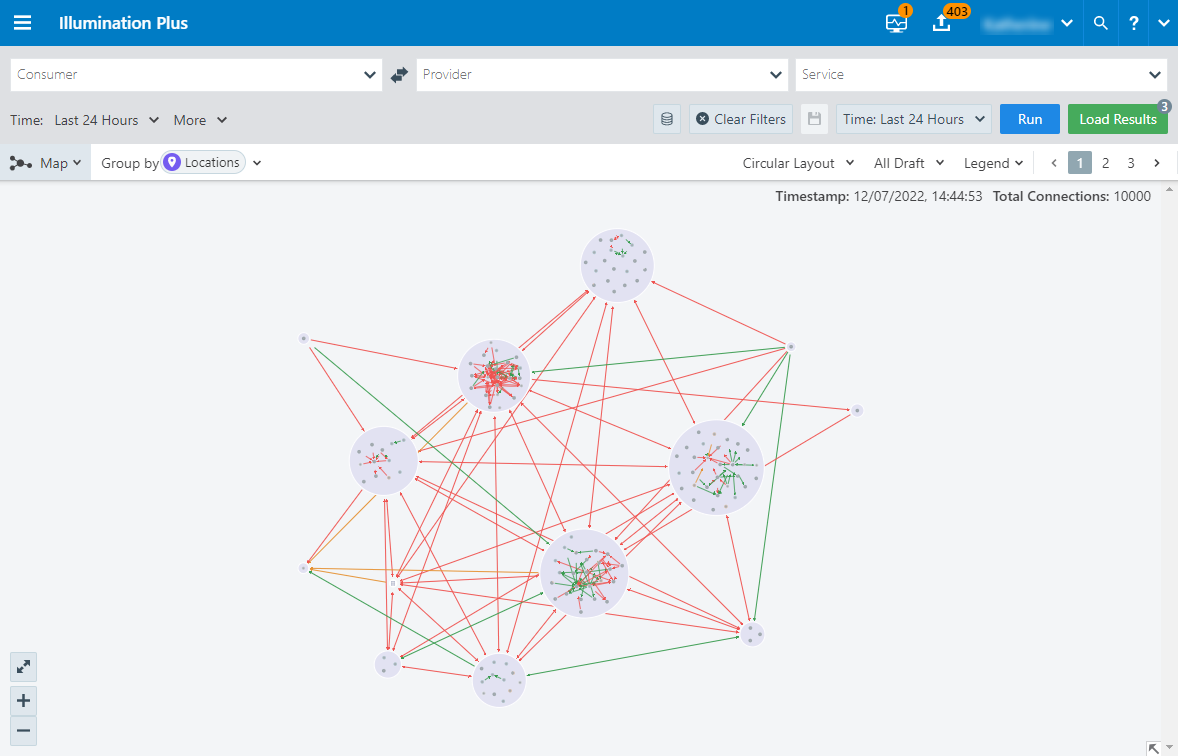Expand the Group by Locations chevron
The width and height of the screenshot is (1178, 756).
[257, 162]
